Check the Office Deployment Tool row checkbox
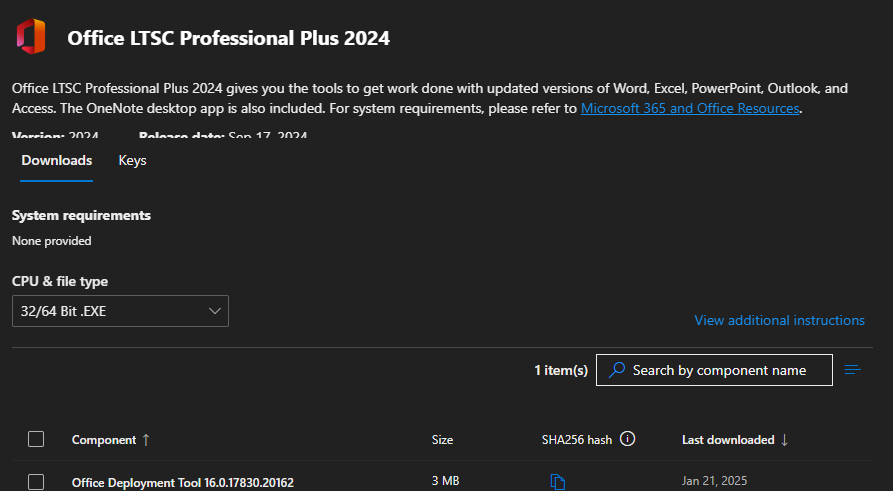893x491 pixels. click(36, 482)
